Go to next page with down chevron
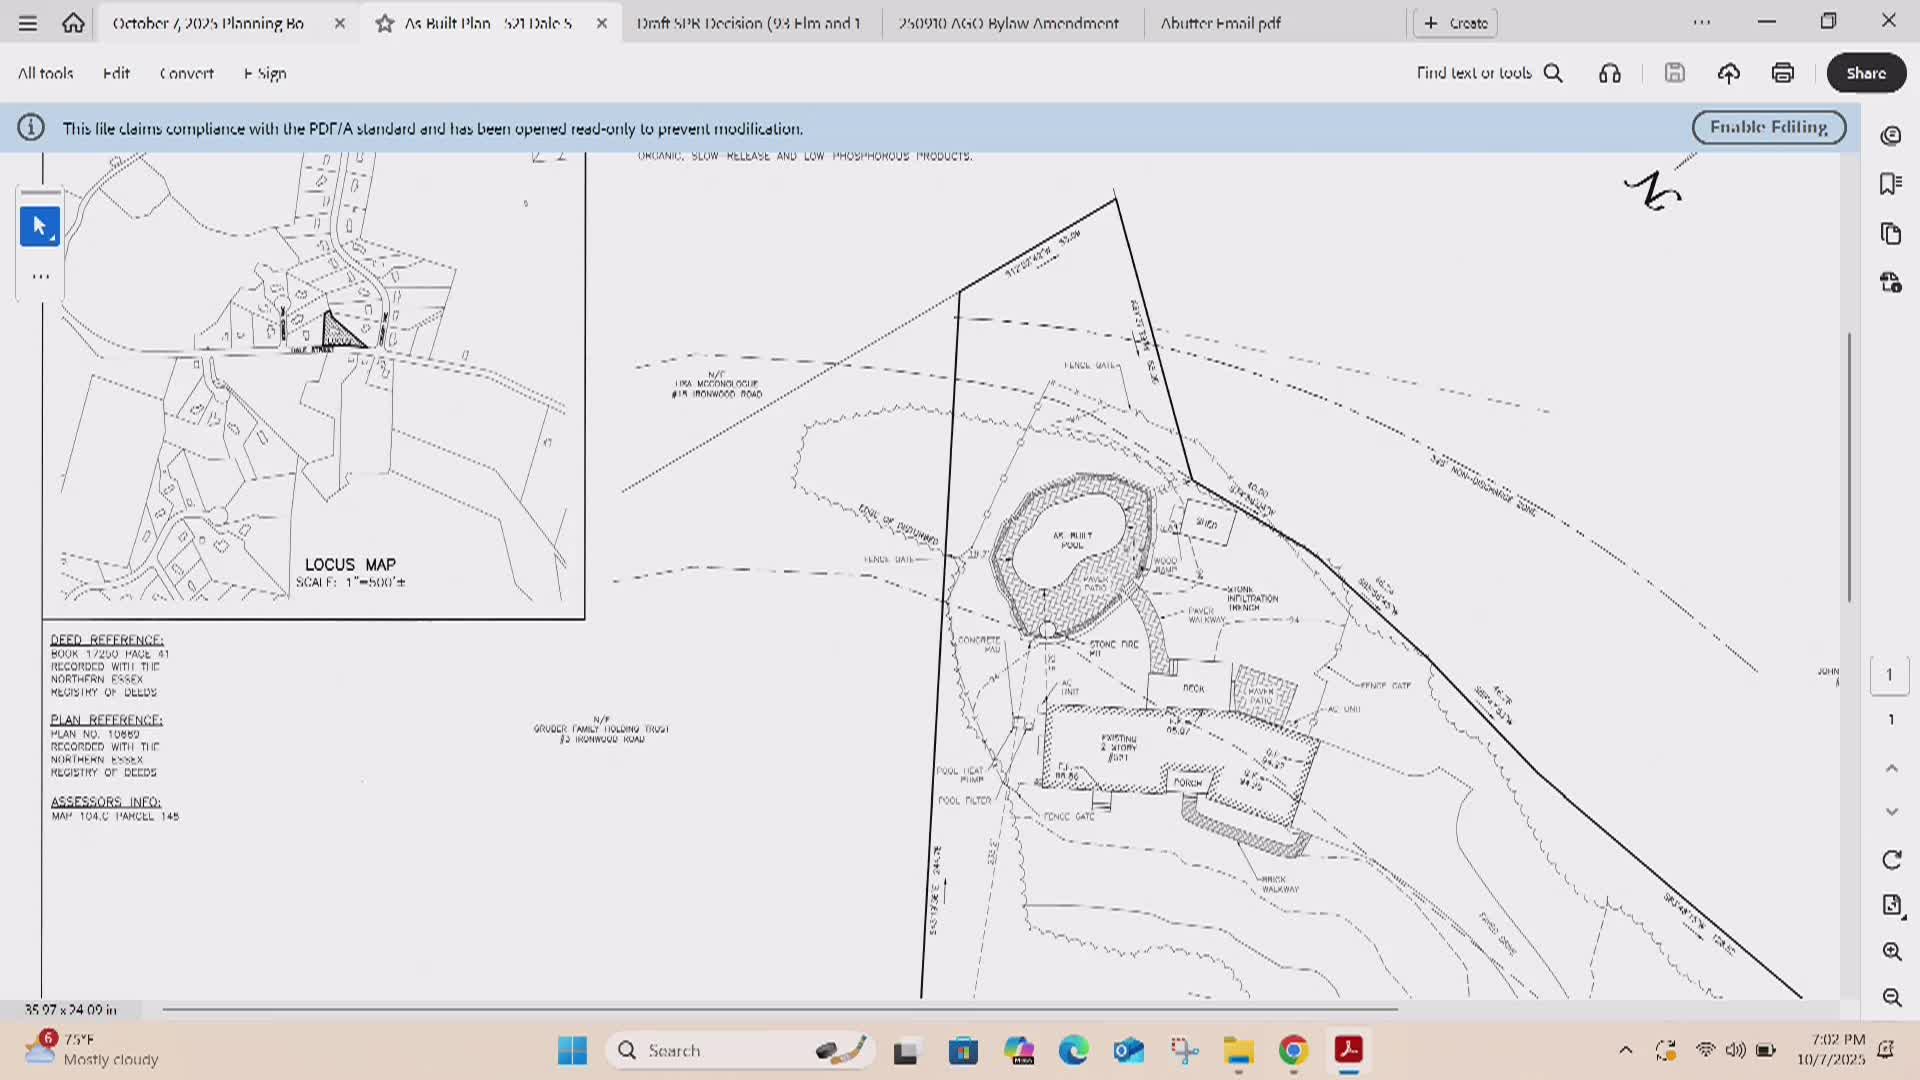The height and width of the screenshot is (1080, 1920). 1891,812
